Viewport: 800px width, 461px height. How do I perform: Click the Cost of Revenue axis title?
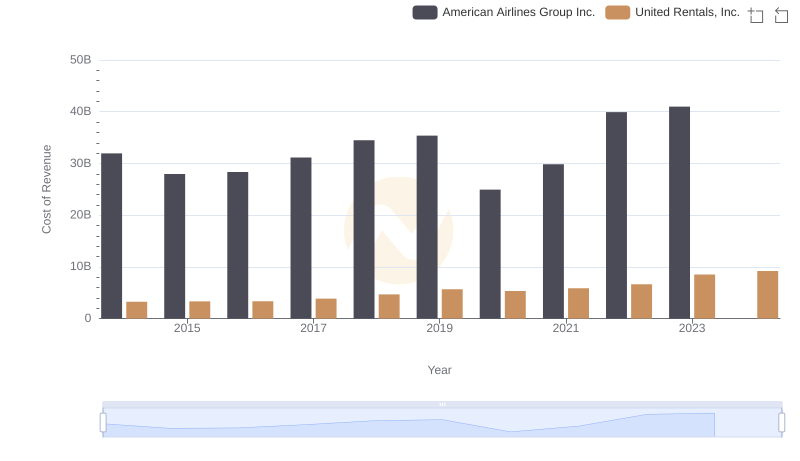(46, 189)
